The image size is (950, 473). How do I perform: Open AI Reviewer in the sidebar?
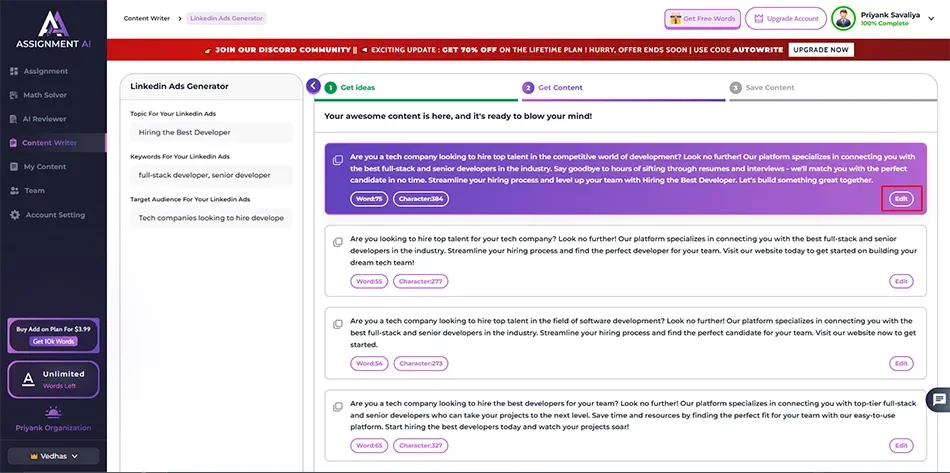[45, 119]
